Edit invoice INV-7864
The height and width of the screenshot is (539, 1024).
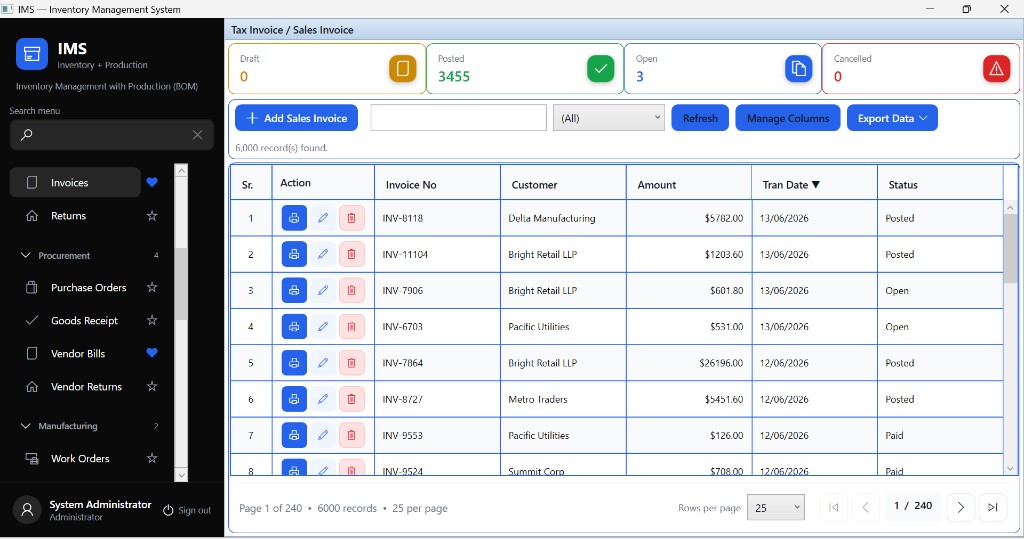coord(323,363)
